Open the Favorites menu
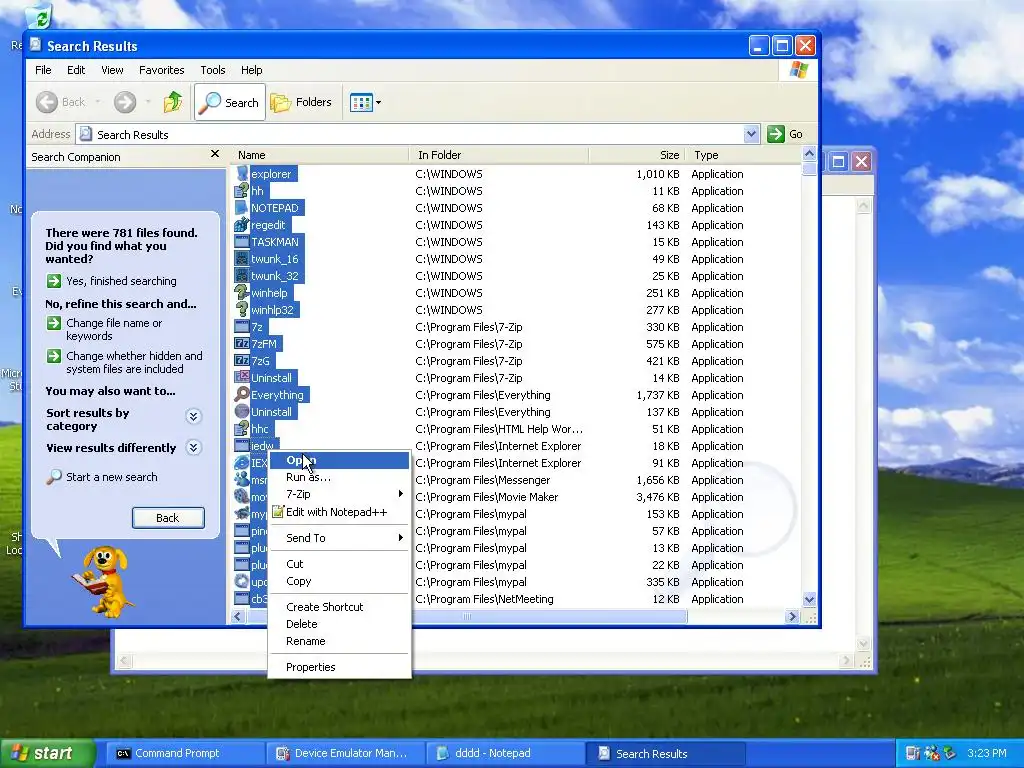The image size is (1024, 768). click(161, 70)
